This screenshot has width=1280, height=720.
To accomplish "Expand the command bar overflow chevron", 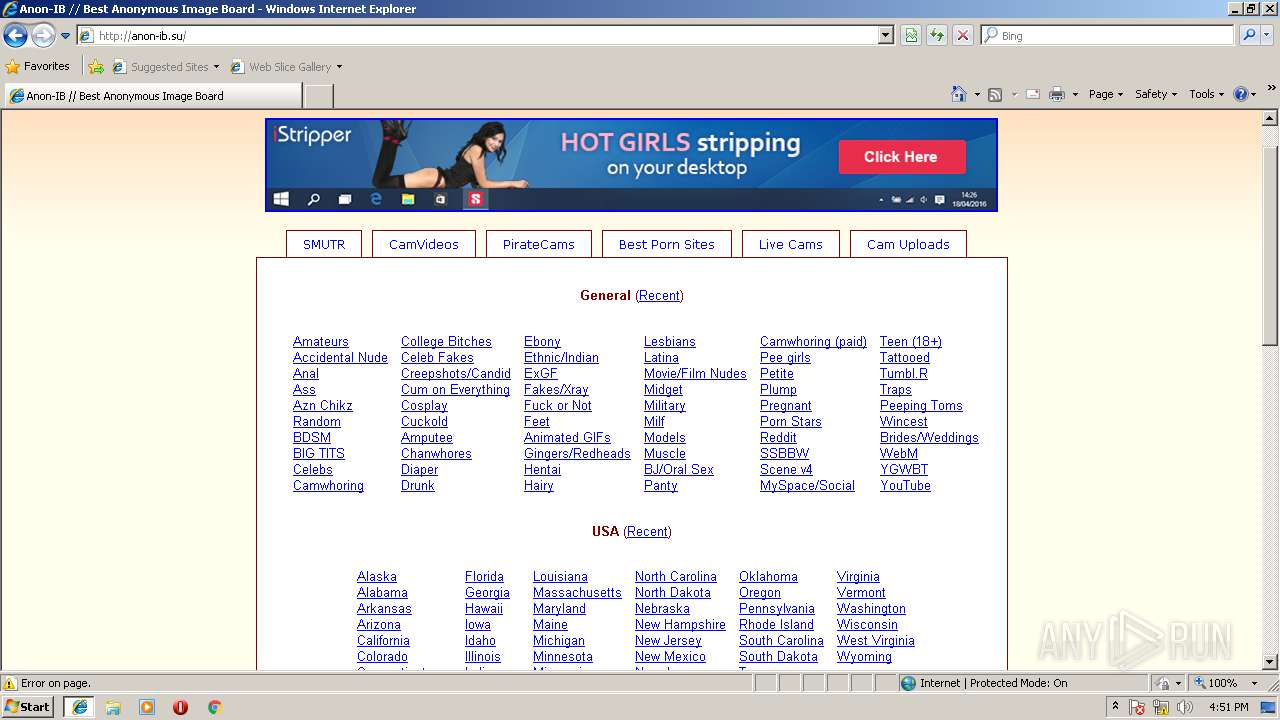I will tap(1271, 89).
